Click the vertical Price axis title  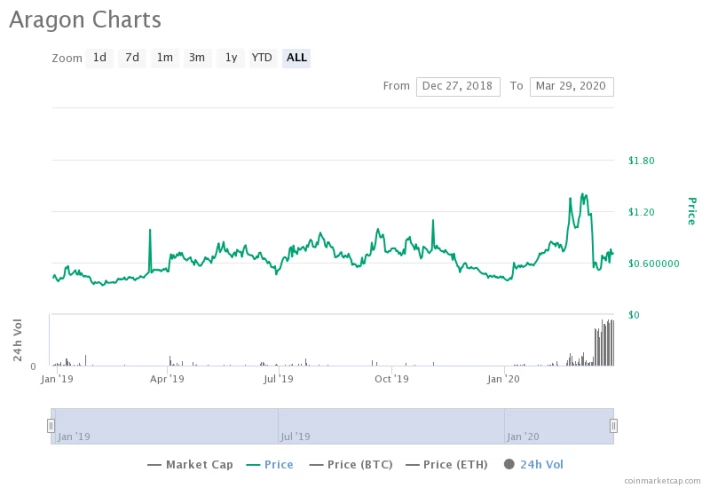691,211
